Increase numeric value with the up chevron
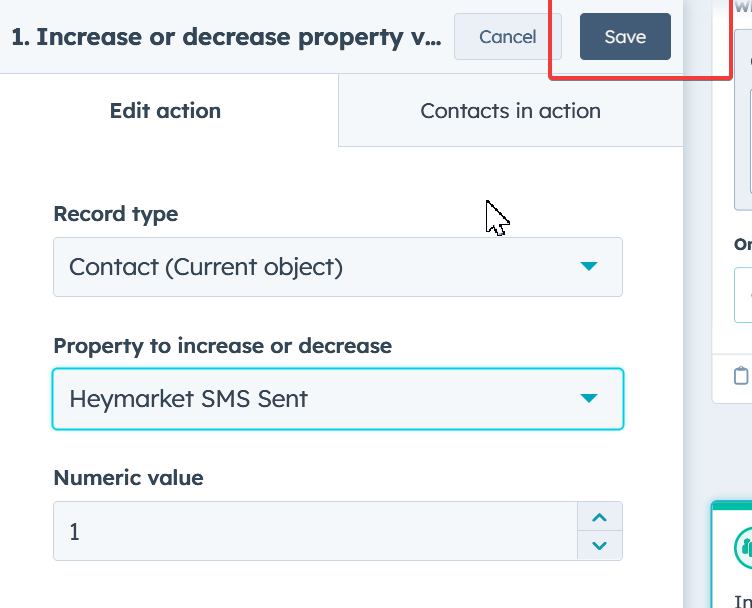The height and width of the screenshot is (608, 752). coord(600,518)
